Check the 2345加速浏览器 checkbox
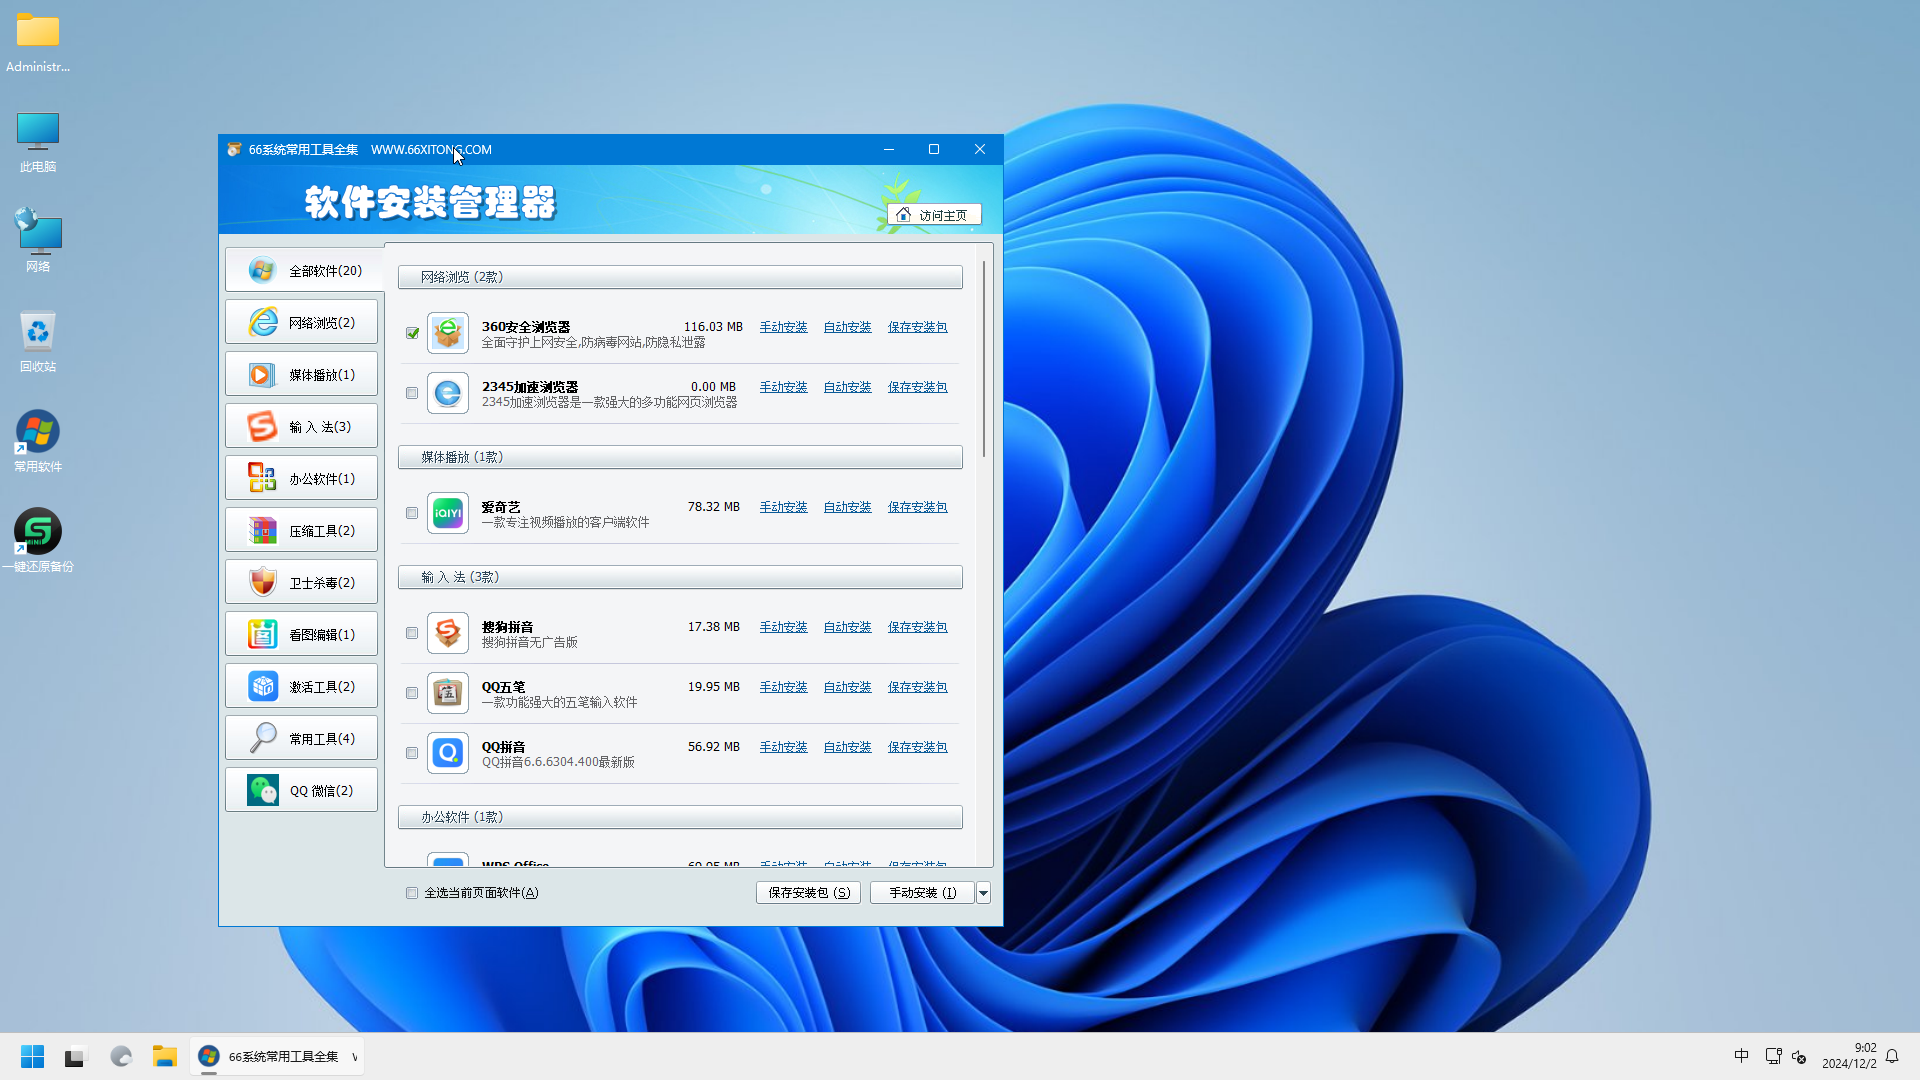 pos(412,393)
